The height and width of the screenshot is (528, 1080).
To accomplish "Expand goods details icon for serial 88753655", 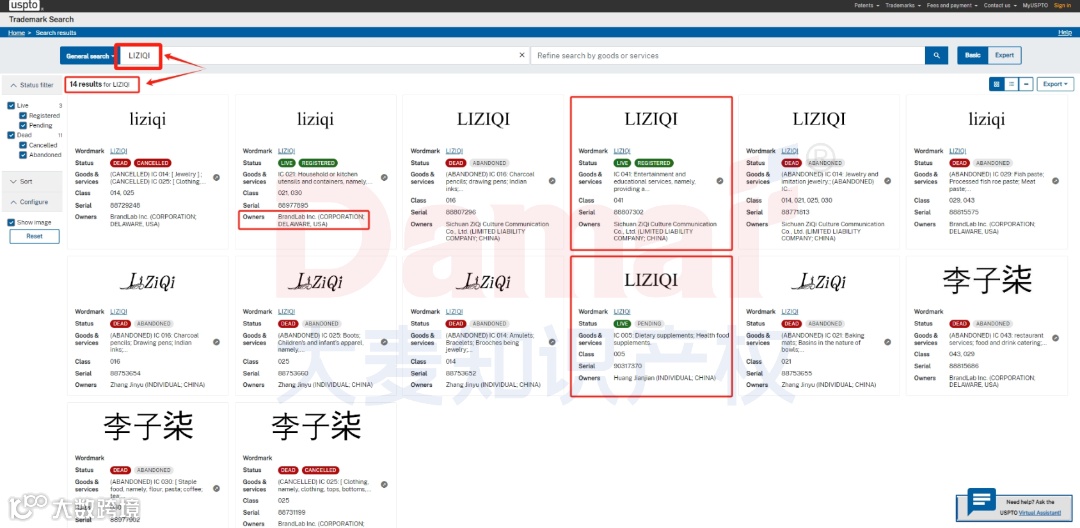I will coord(888,341).
